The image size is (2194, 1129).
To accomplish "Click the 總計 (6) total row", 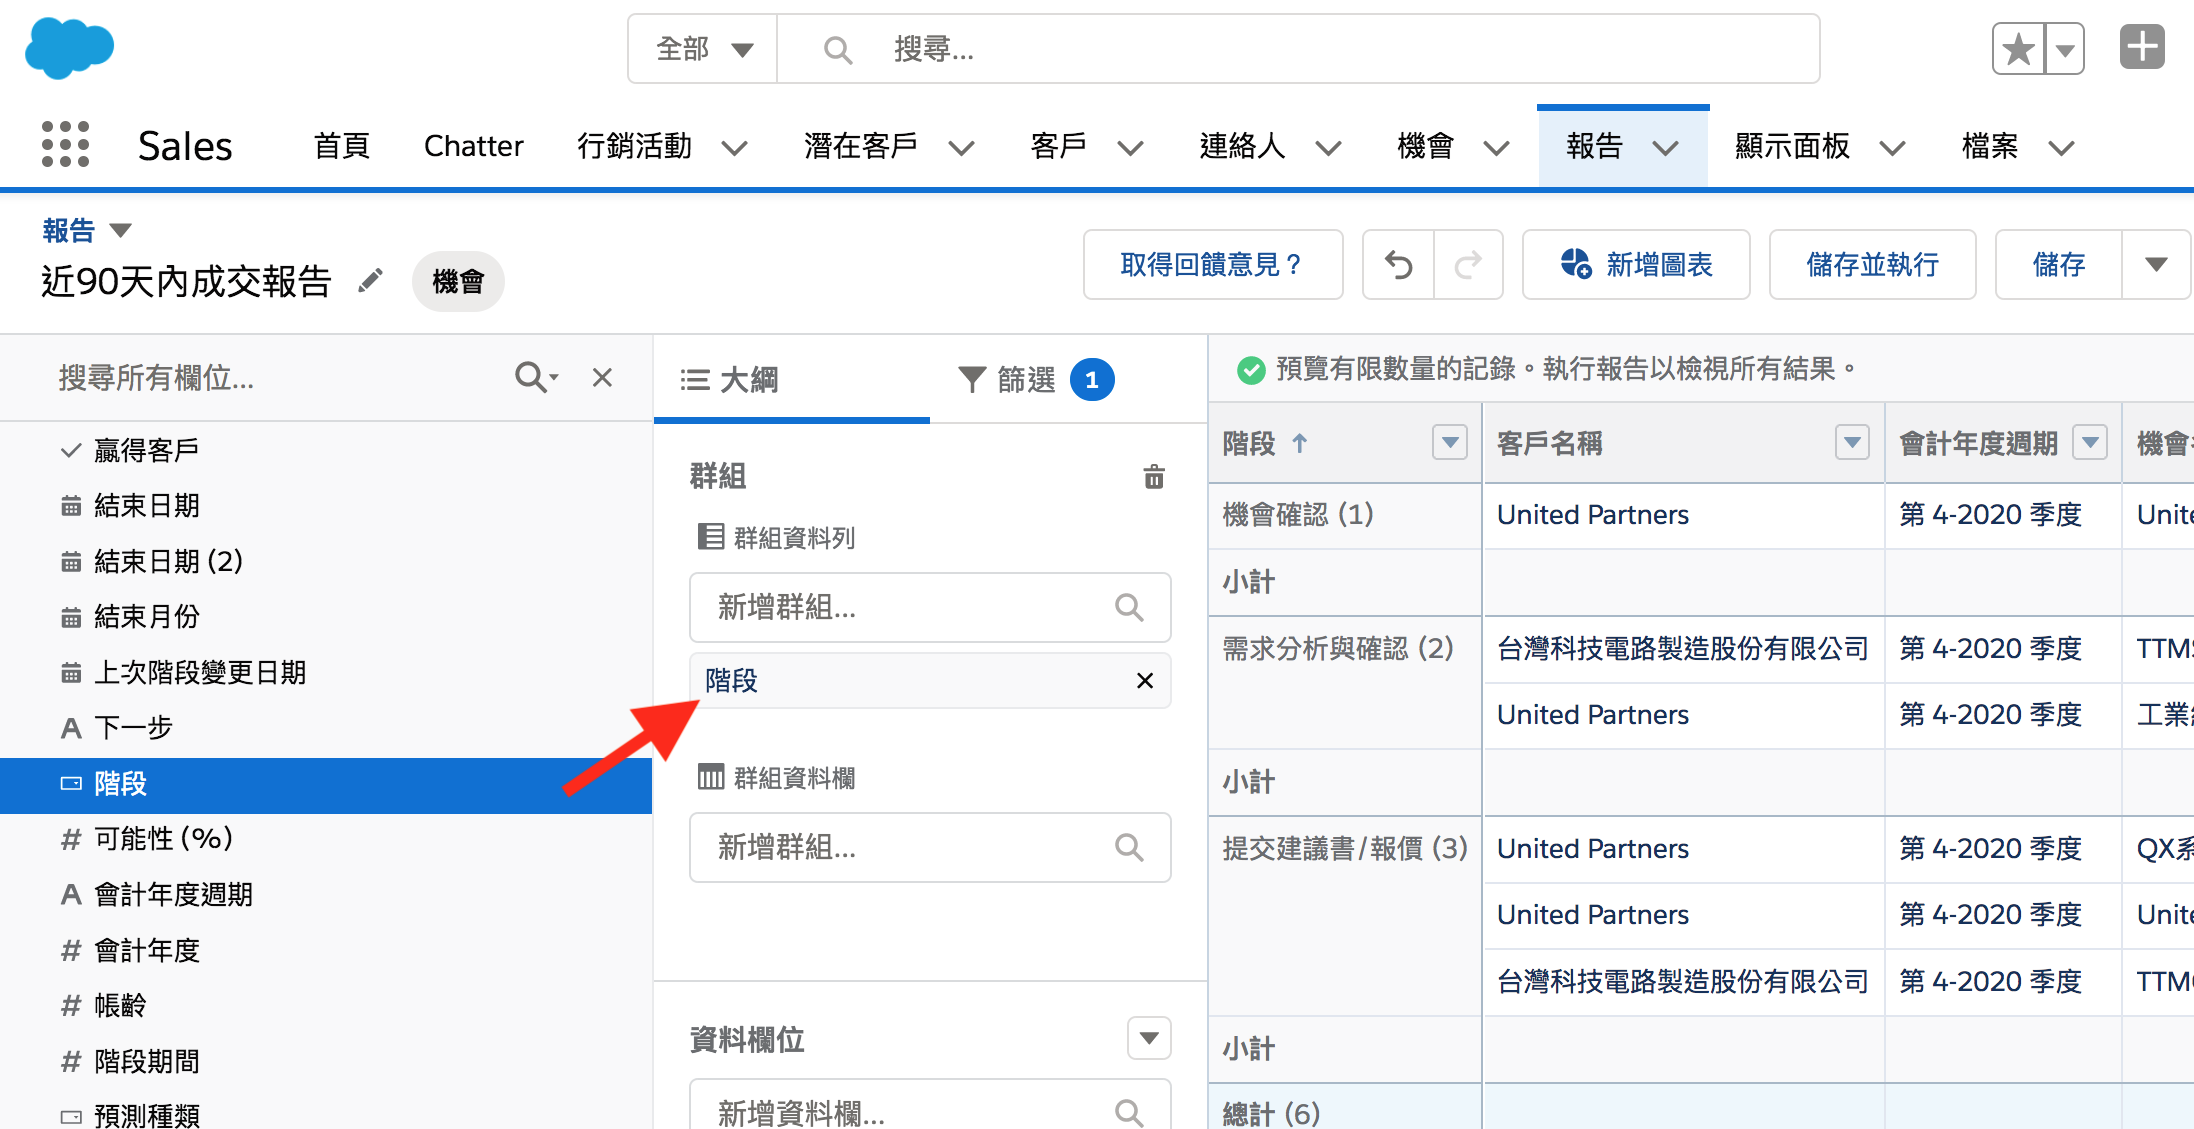I will click(x=1700, y=1108).
